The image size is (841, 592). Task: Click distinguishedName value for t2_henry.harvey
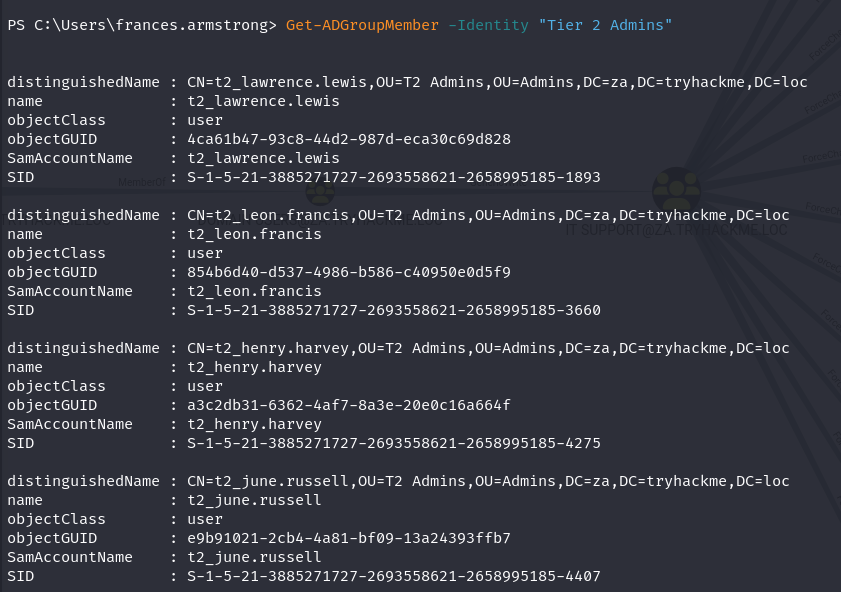(x=488, y=348)
